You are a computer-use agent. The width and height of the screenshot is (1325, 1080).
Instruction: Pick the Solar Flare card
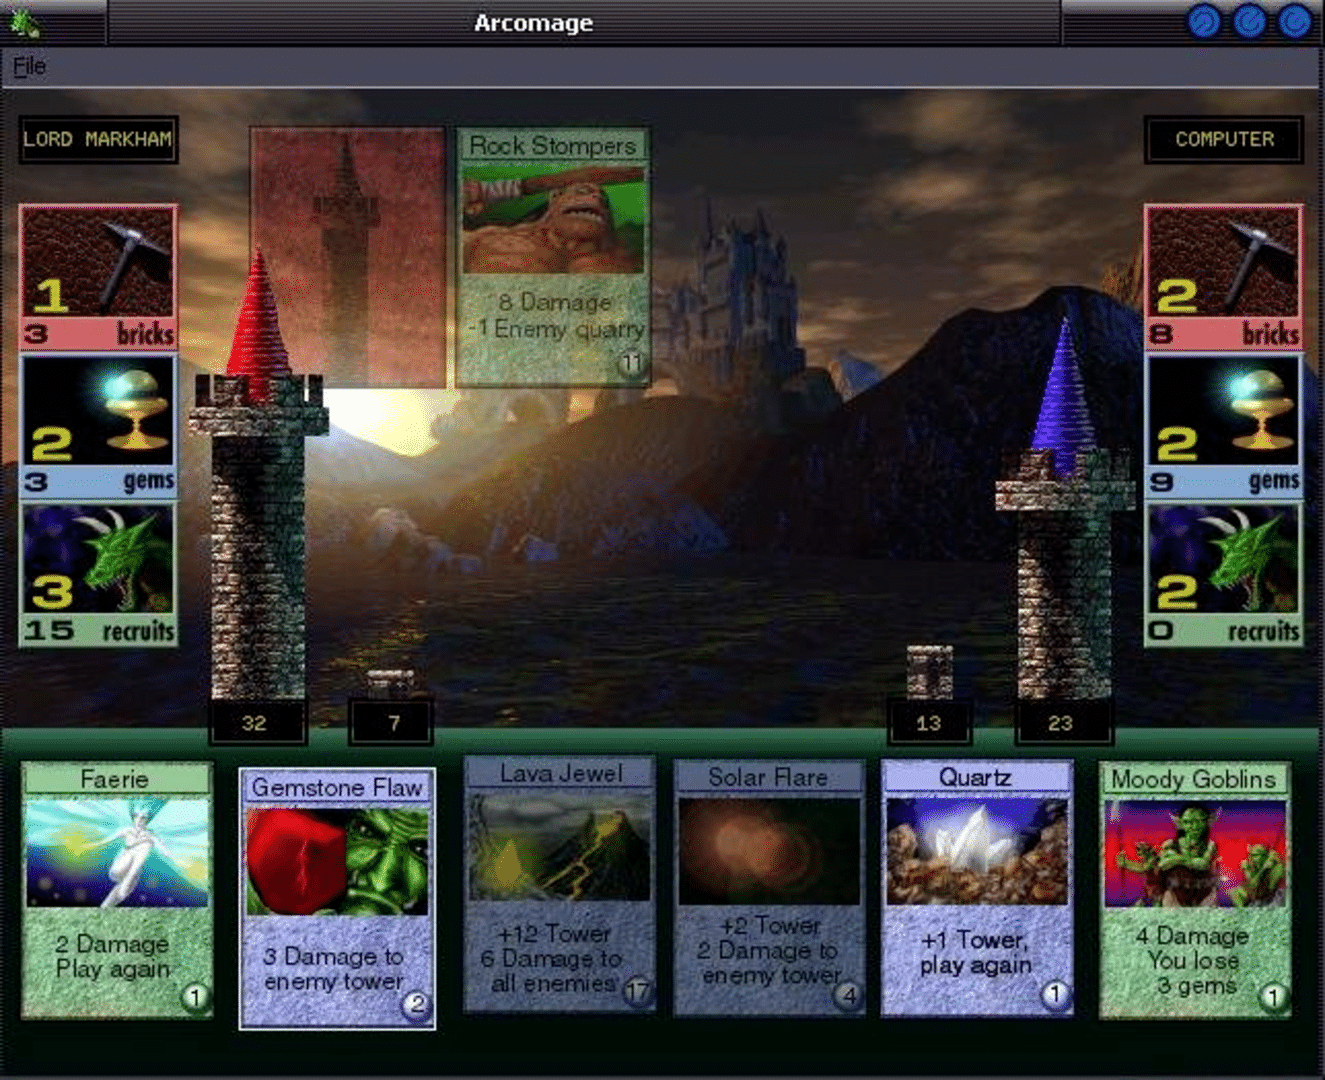click(769, 887)
